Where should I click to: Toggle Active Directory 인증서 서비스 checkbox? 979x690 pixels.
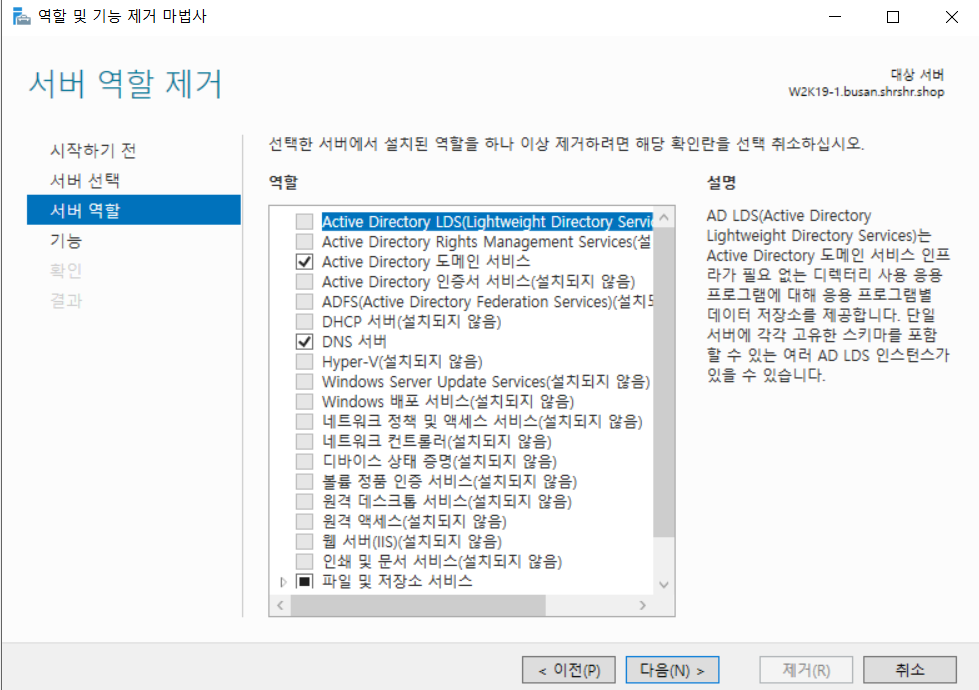pos(305,282)
